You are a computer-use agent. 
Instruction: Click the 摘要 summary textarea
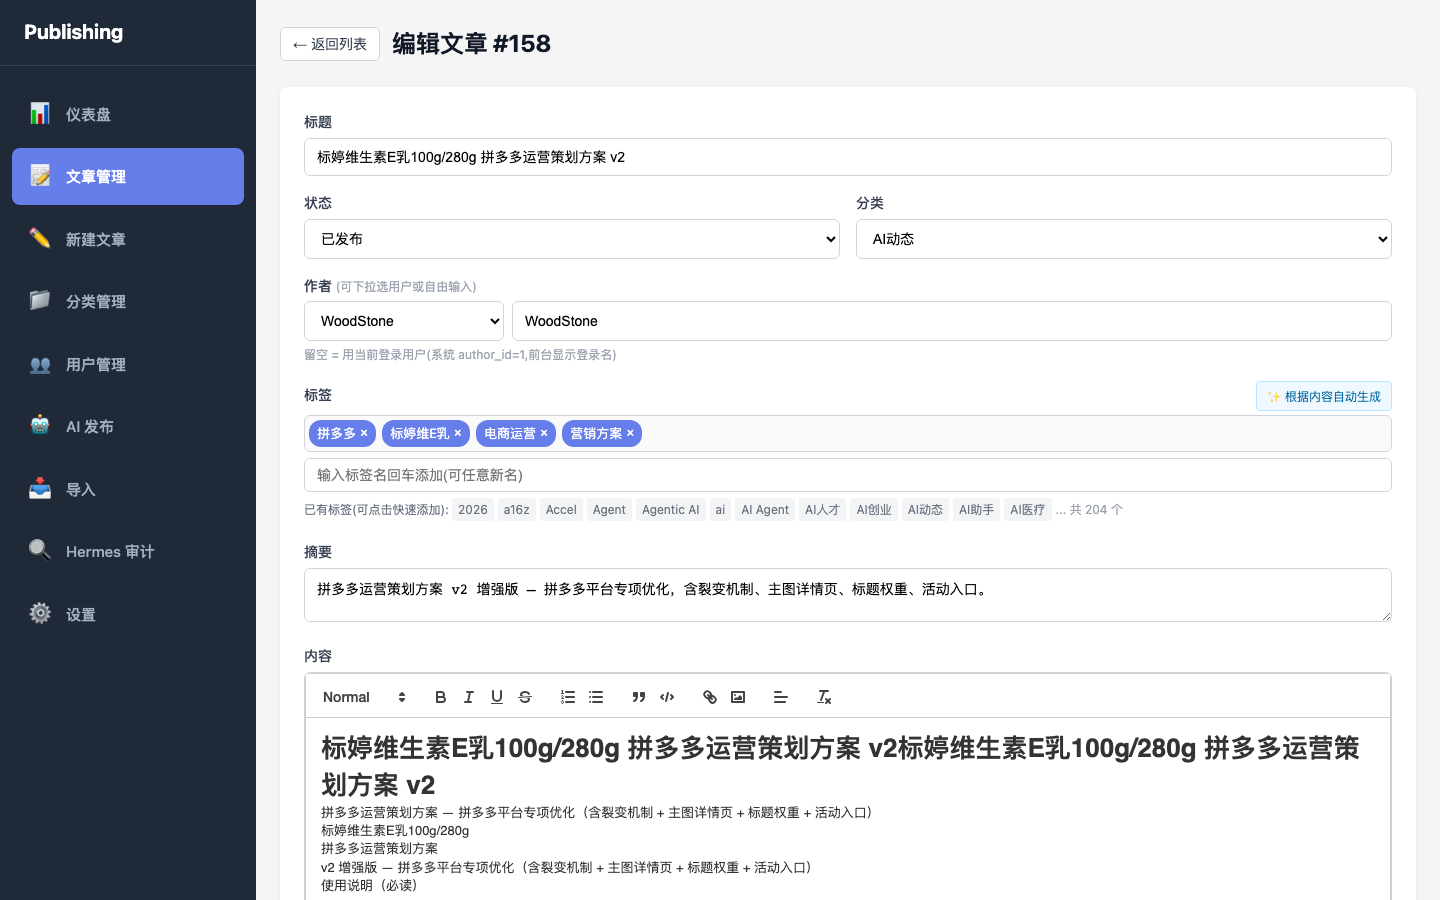(x=848, y=595)
